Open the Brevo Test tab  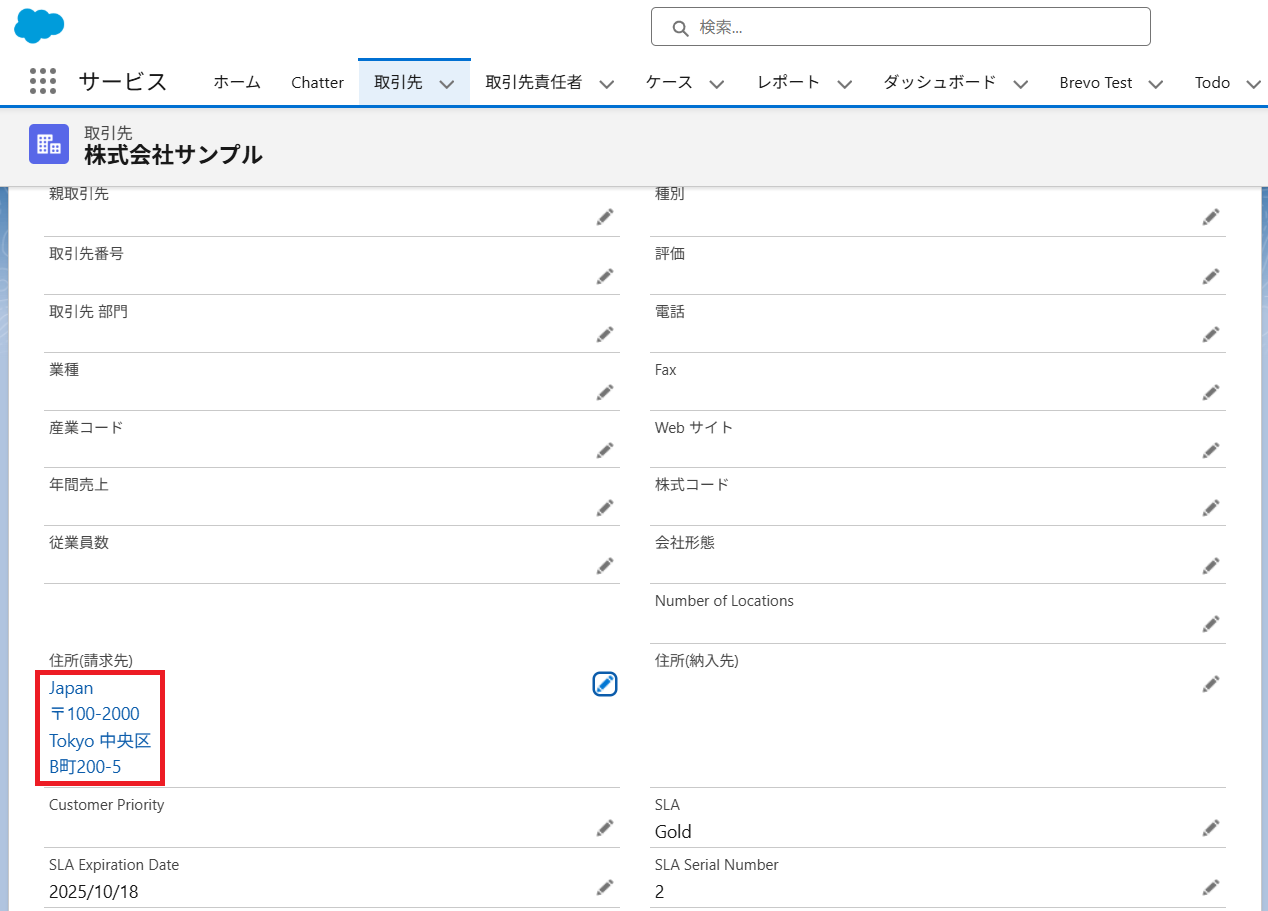tap(1095, 83)
